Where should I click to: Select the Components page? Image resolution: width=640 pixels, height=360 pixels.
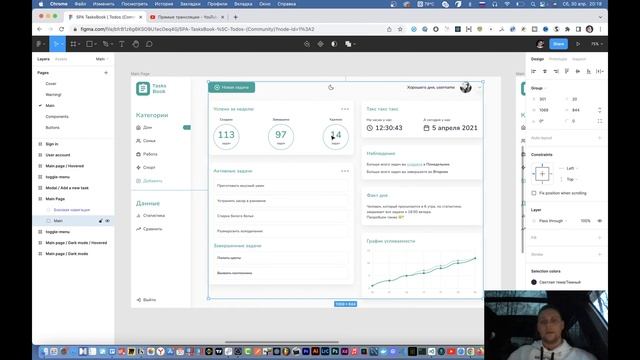57,117
